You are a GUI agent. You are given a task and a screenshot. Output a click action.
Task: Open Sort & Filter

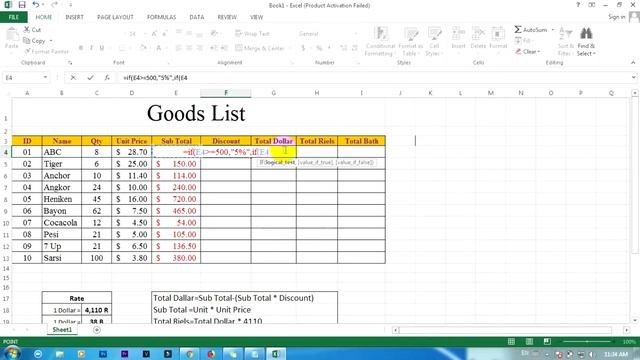[565, 41]
